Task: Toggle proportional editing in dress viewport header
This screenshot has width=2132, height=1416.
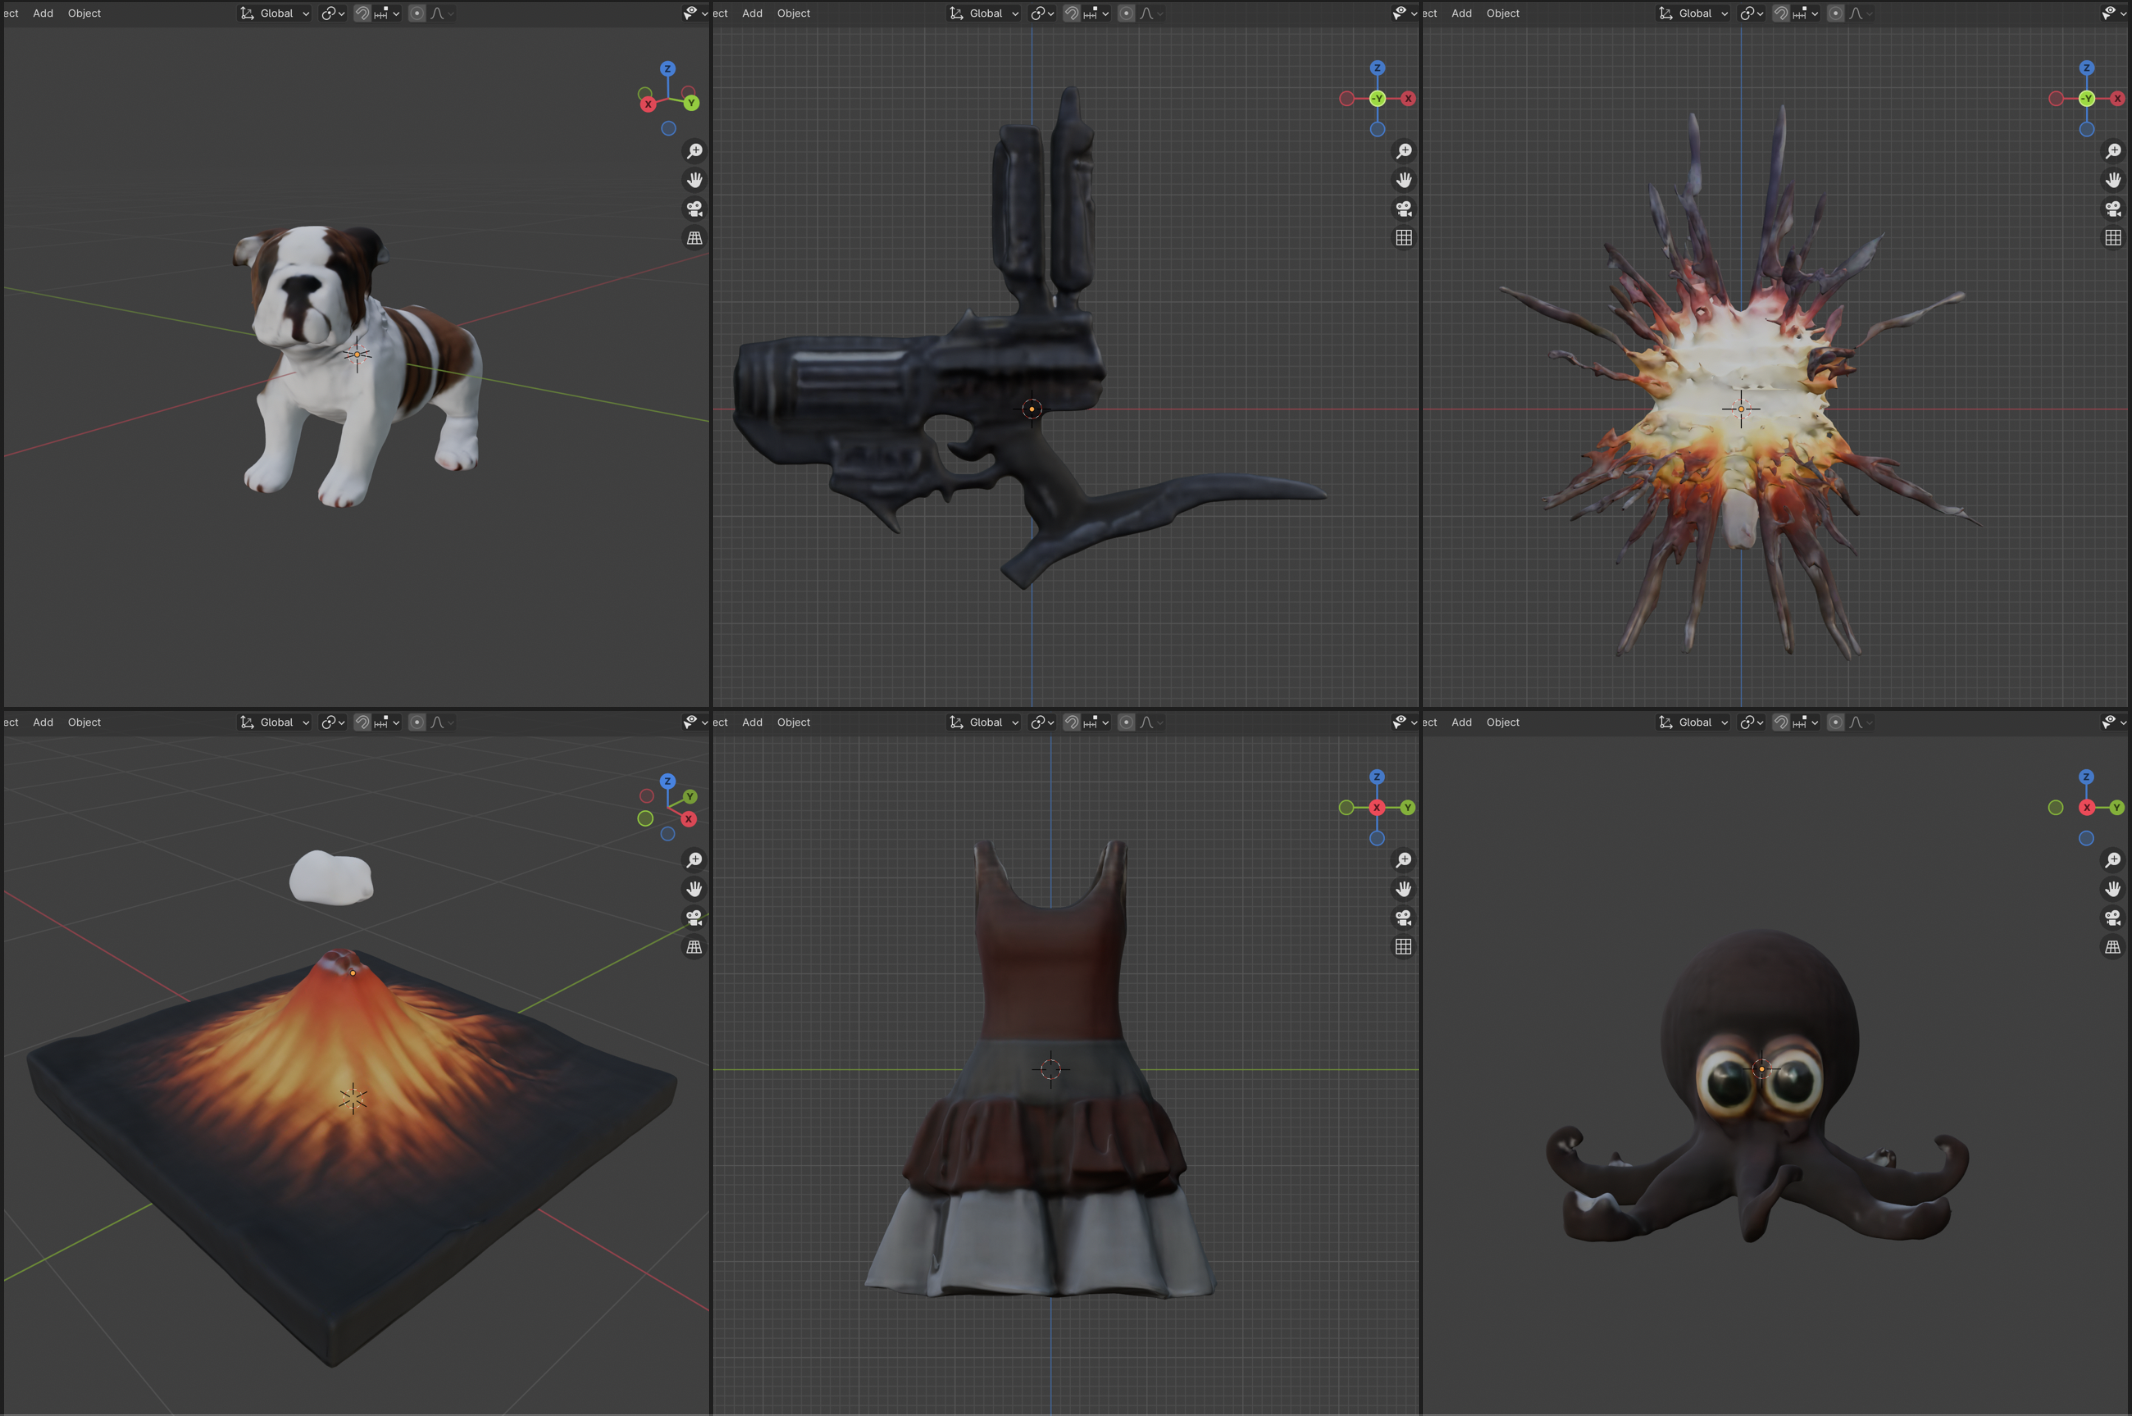Action: pos(1126,722)
